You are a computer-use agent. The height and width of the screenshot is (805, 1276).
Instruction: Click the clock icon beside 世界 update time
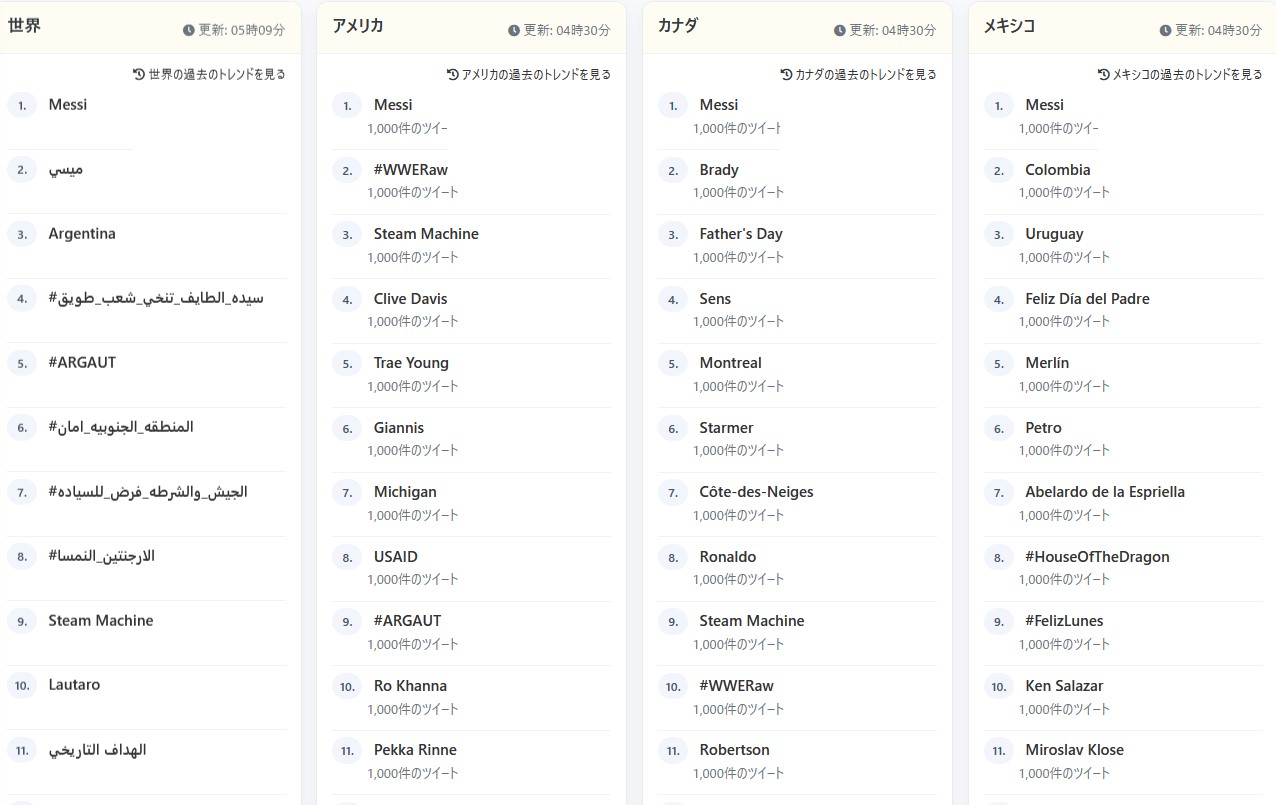(189, 31)
